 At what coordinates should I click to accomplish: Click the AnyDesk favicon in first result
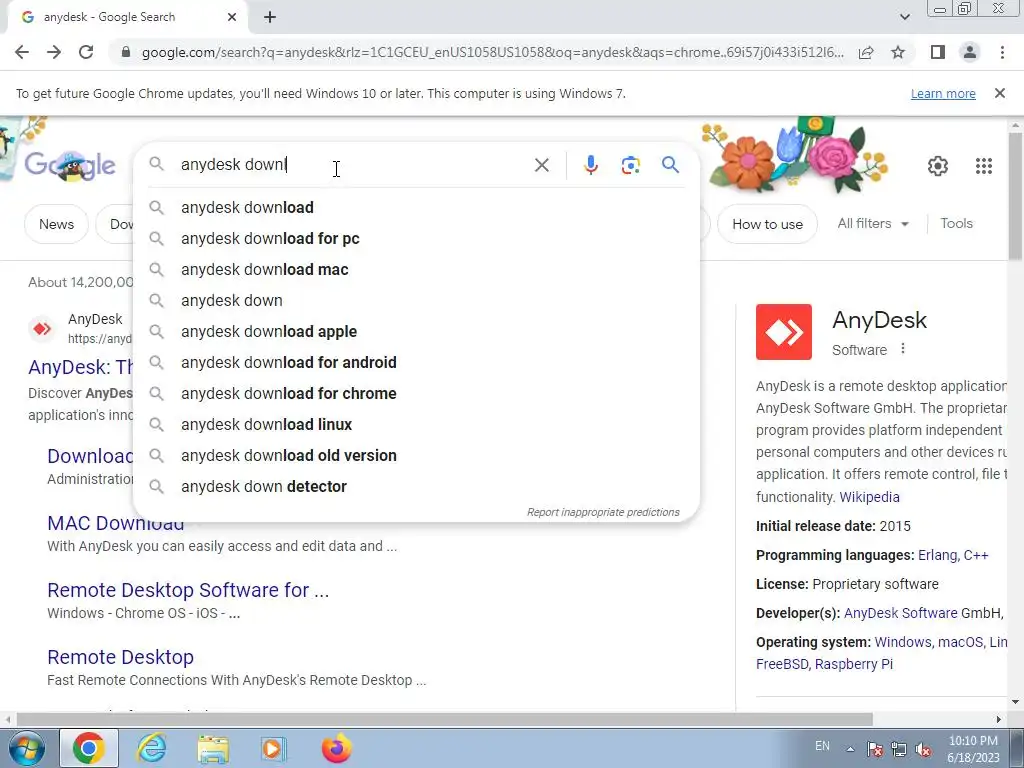pyautogui.click(x=42, y=328)
